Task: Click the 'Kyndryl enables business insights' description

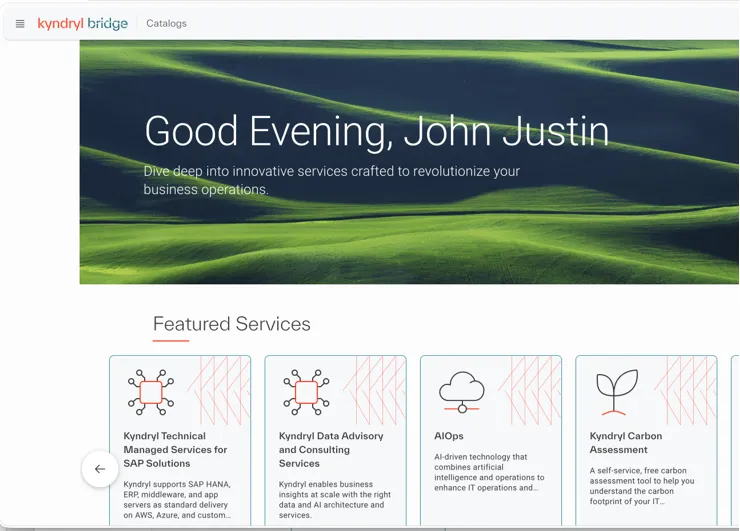Action: [x=335, y=500]
